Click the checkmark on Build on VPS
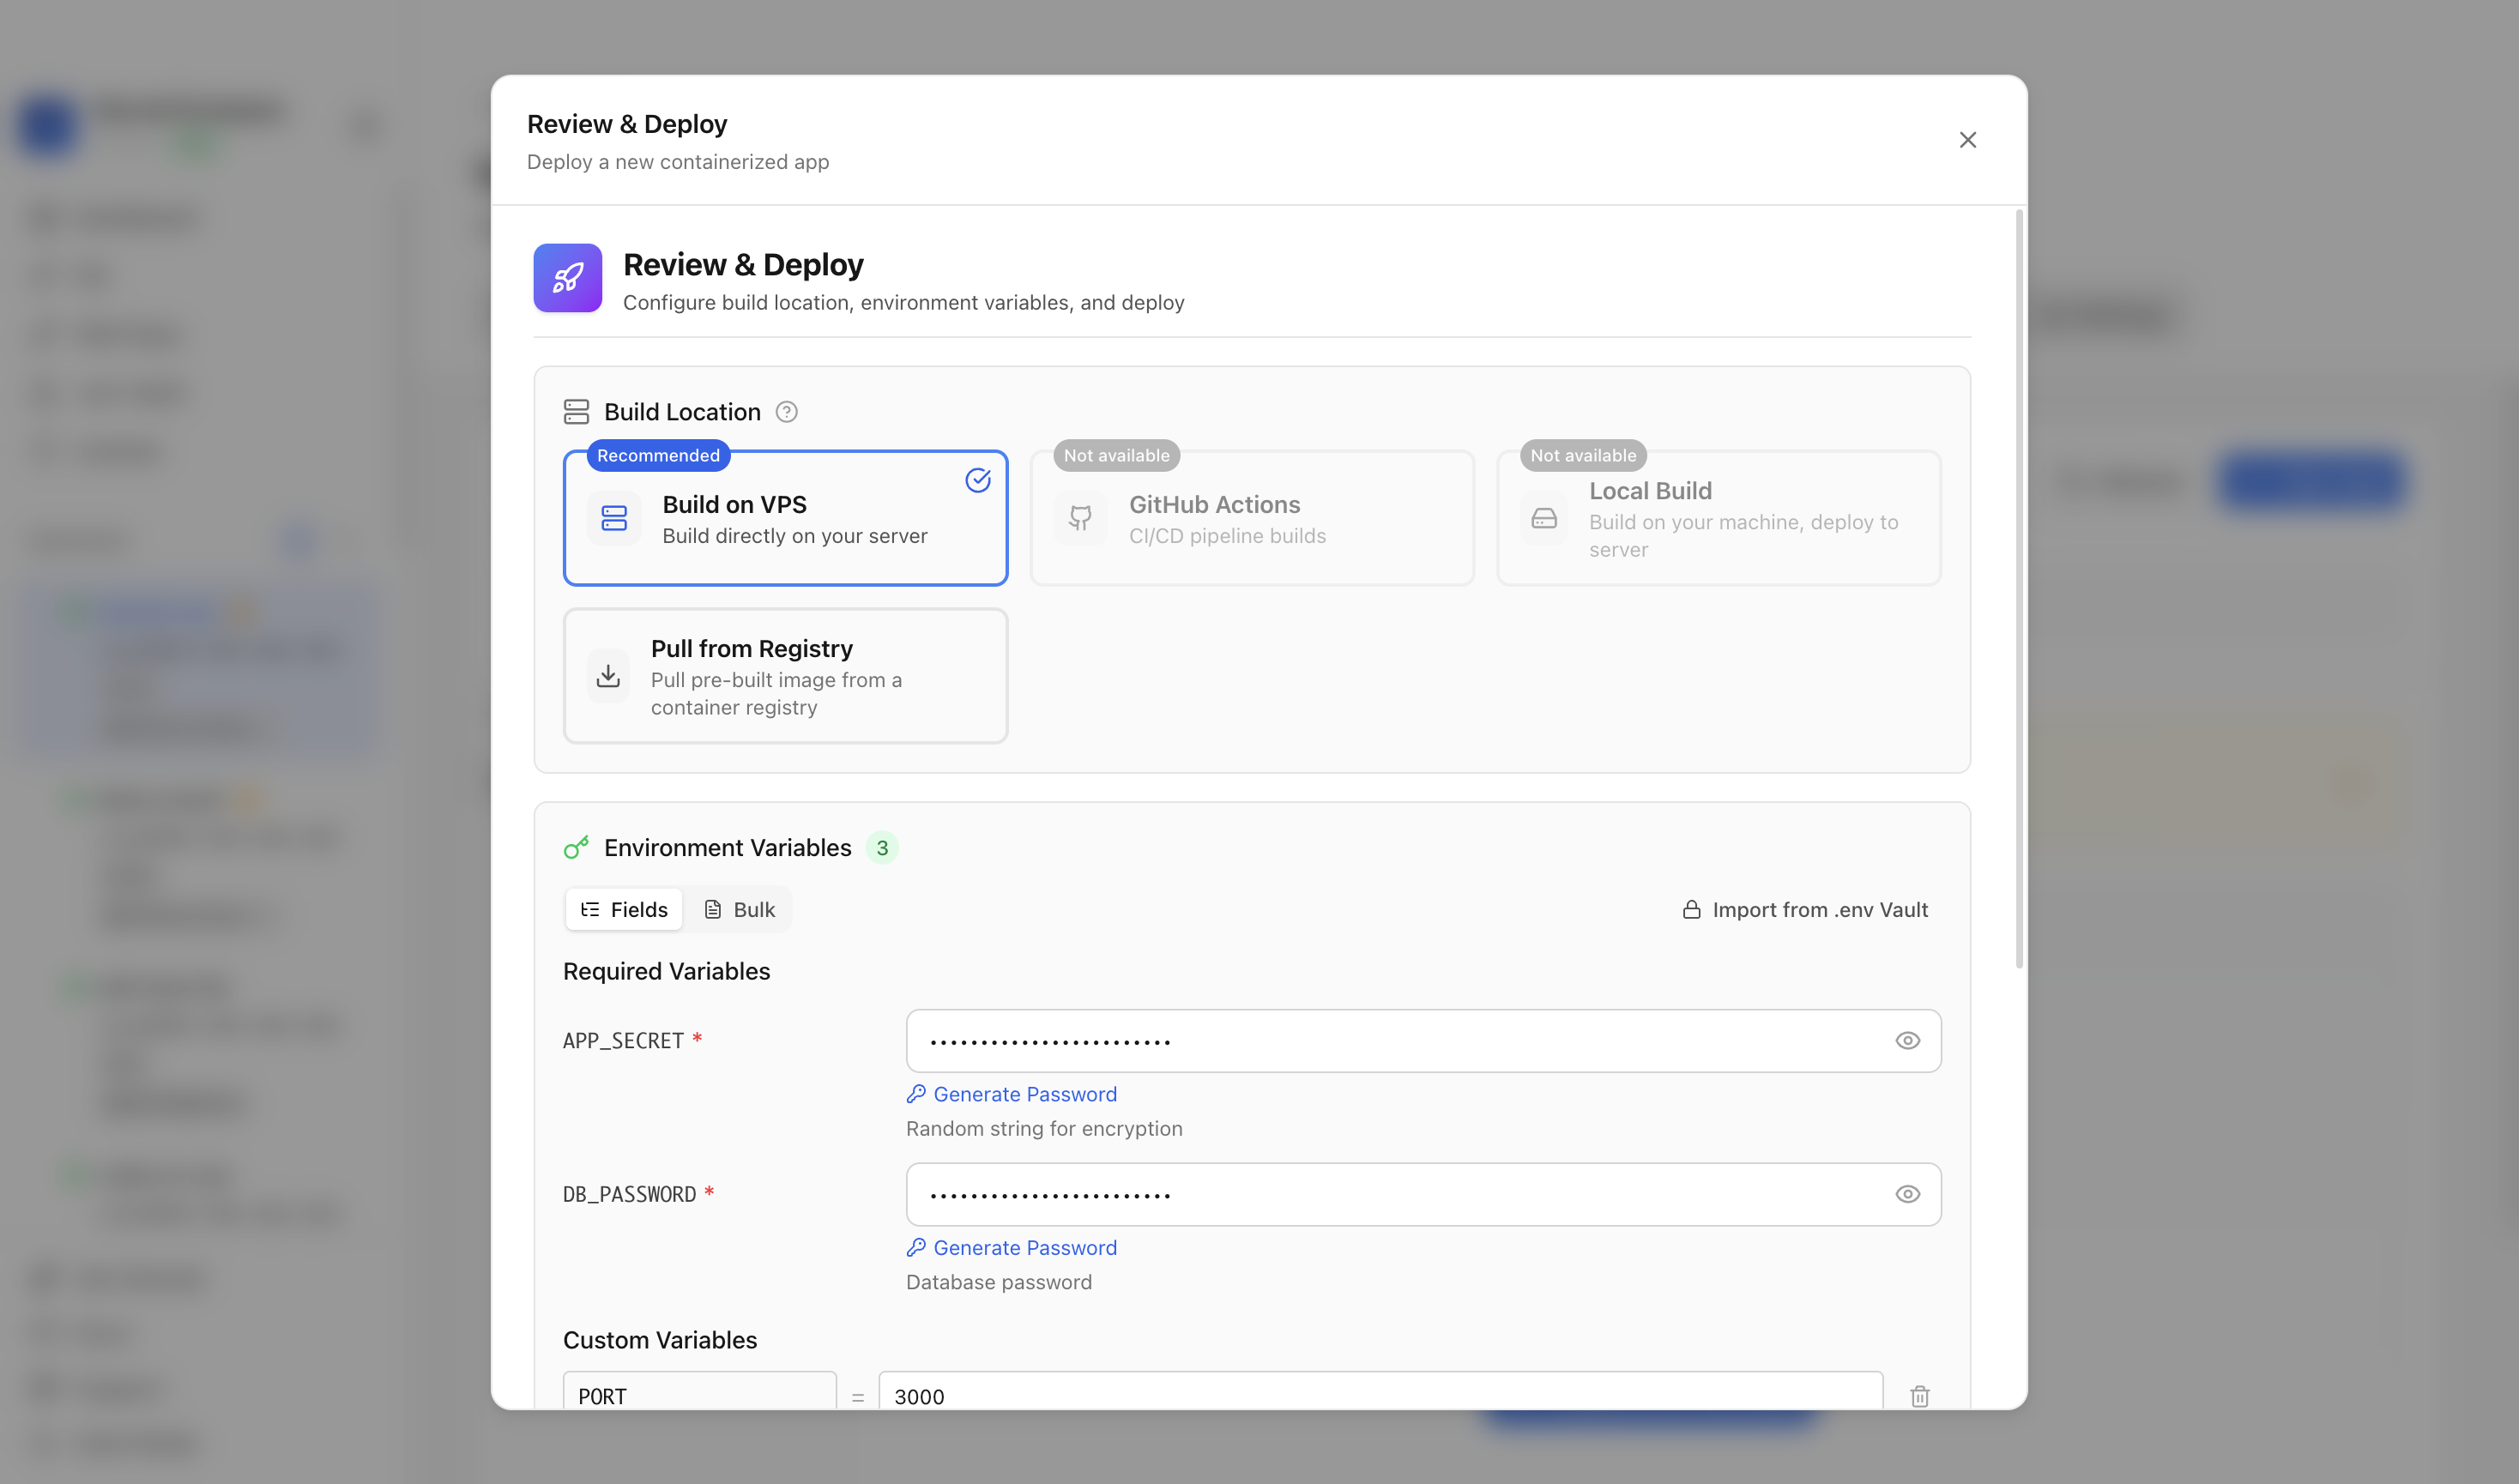This screenshot has width=2519, height=1484. 977,480
